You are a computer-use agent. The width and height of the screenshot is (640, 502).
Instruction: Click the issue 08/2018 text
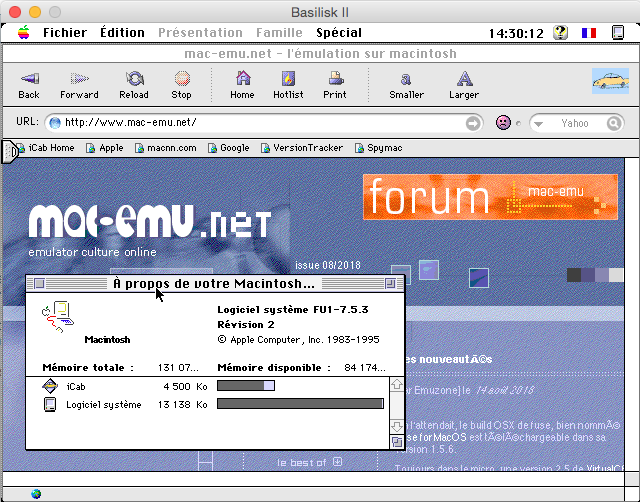click(328, 265)
